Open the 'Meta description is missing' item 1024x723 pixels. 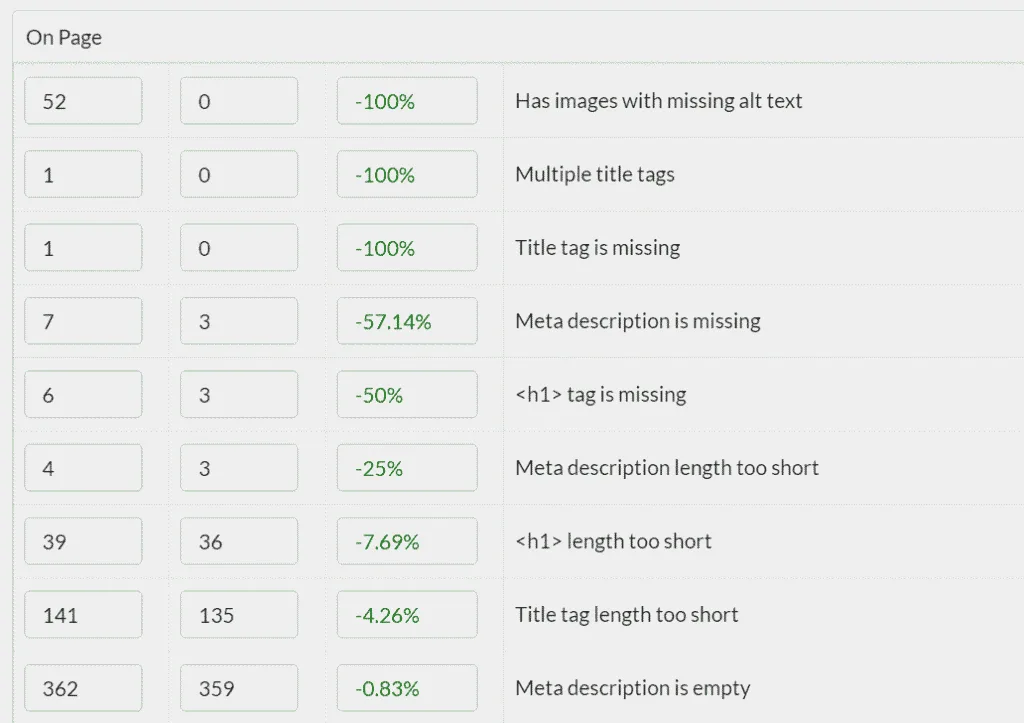click(x=637, y=320)
